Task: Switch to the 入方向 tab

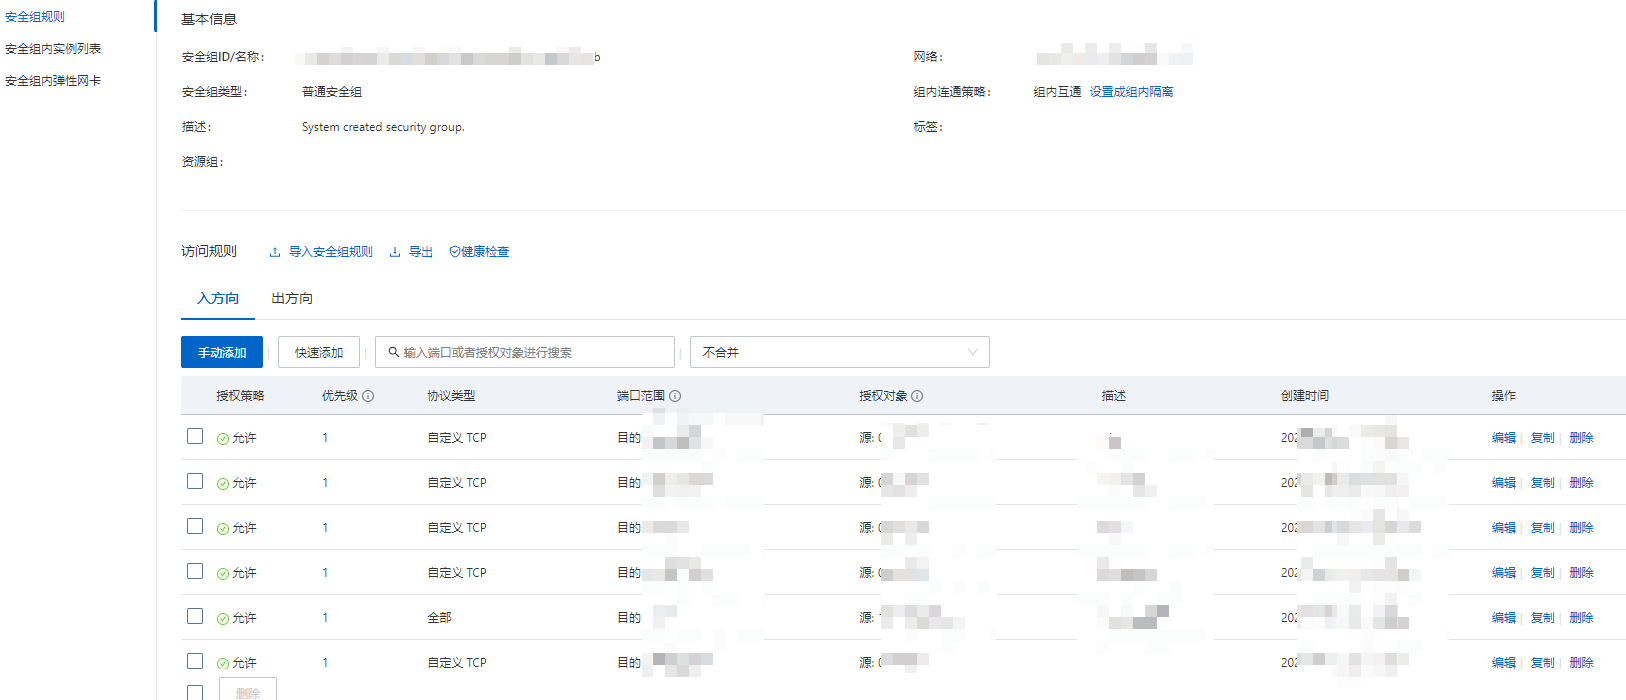Action: point(218,298)
